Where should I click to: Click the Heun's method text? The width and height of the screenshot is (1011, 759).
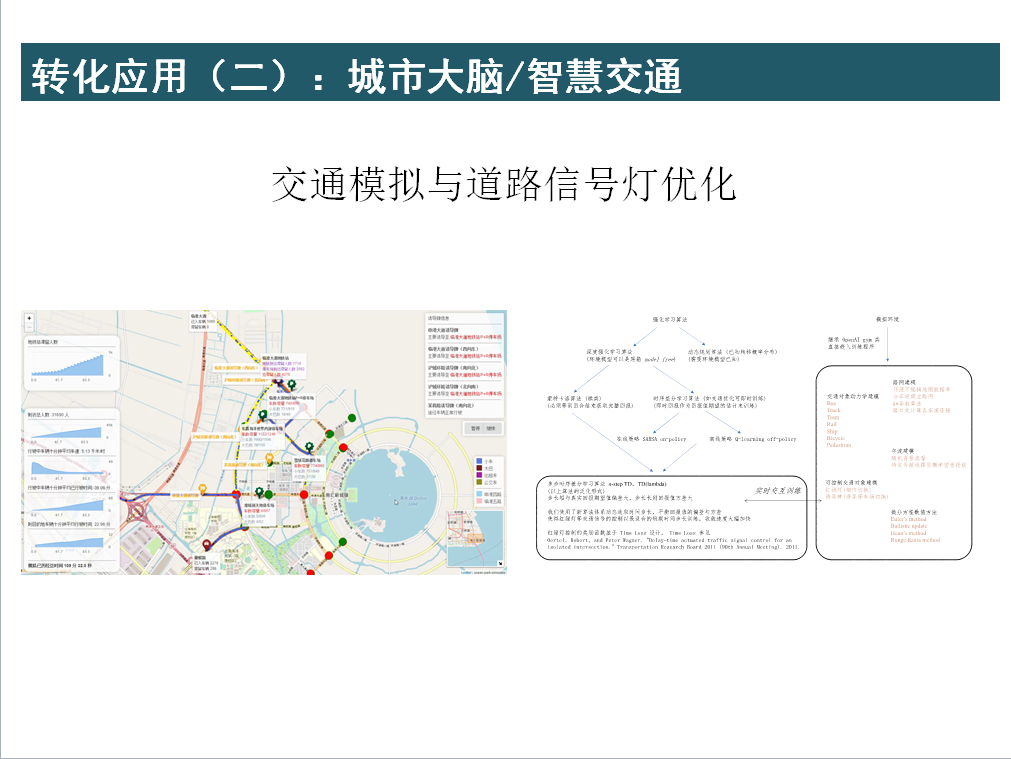click(908, 533)
